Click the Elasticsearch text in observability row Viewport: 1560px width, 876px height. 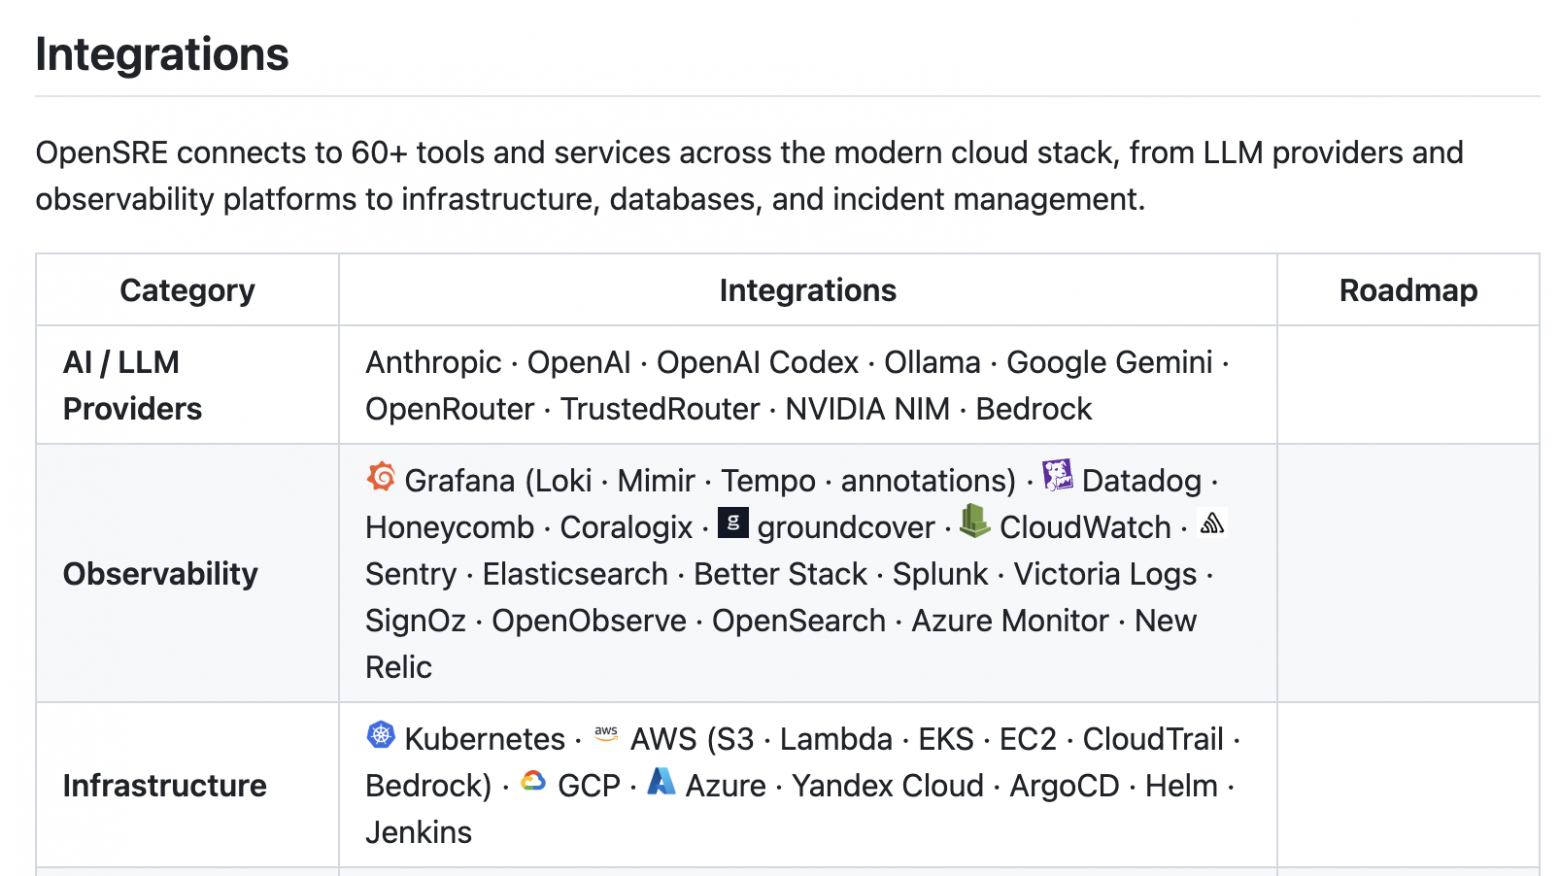(575, 574)
